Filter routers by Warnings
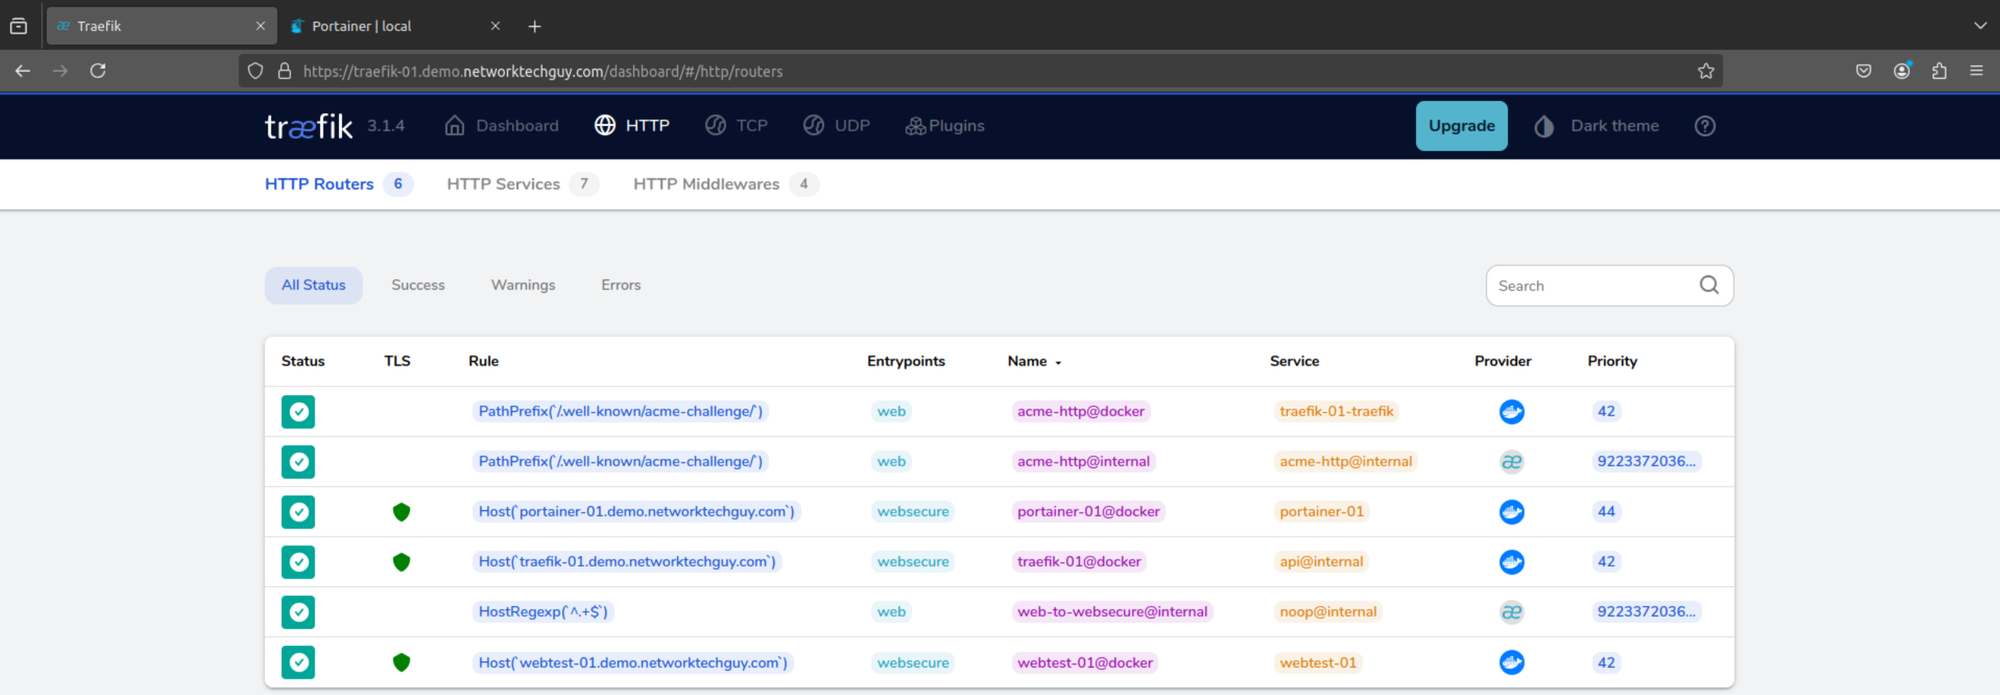Image resolution: width=2000 pixels, height=695 pixels. pyautogui.click(x=523, y=285)
